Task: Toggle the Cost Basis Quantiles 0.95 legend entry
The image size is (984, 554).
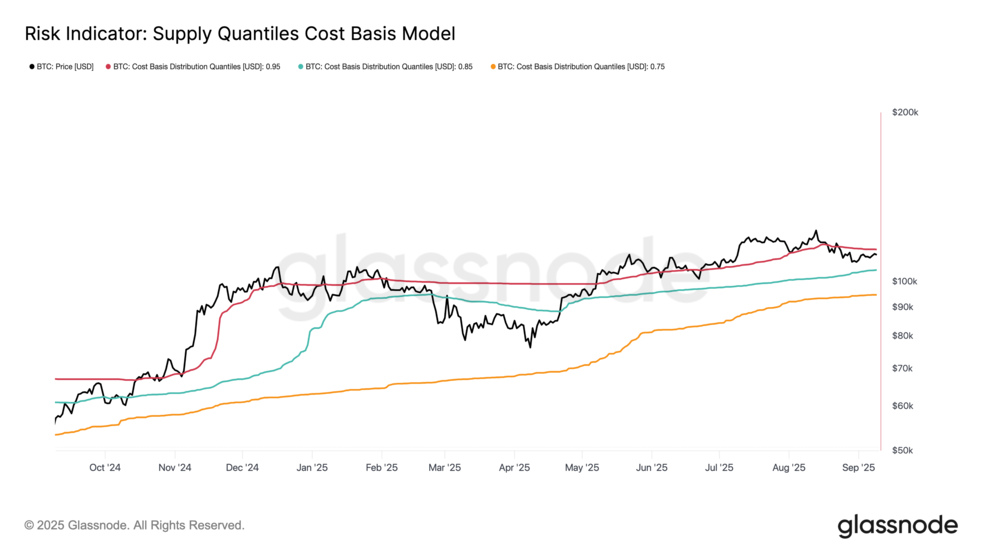Action: tap(193, 67)
